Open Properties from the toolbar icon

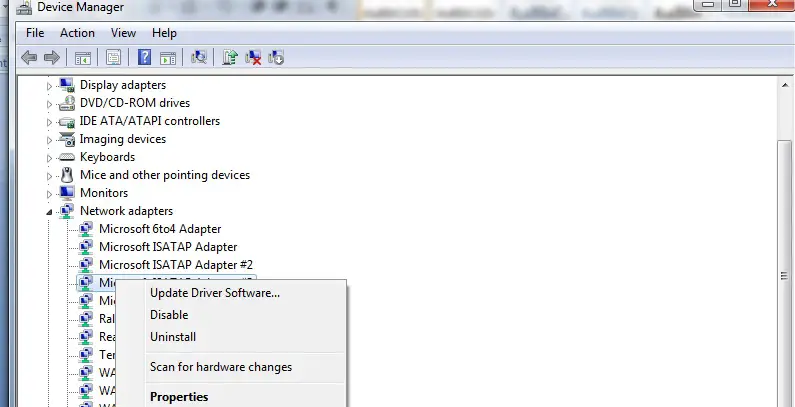[113, 58]
